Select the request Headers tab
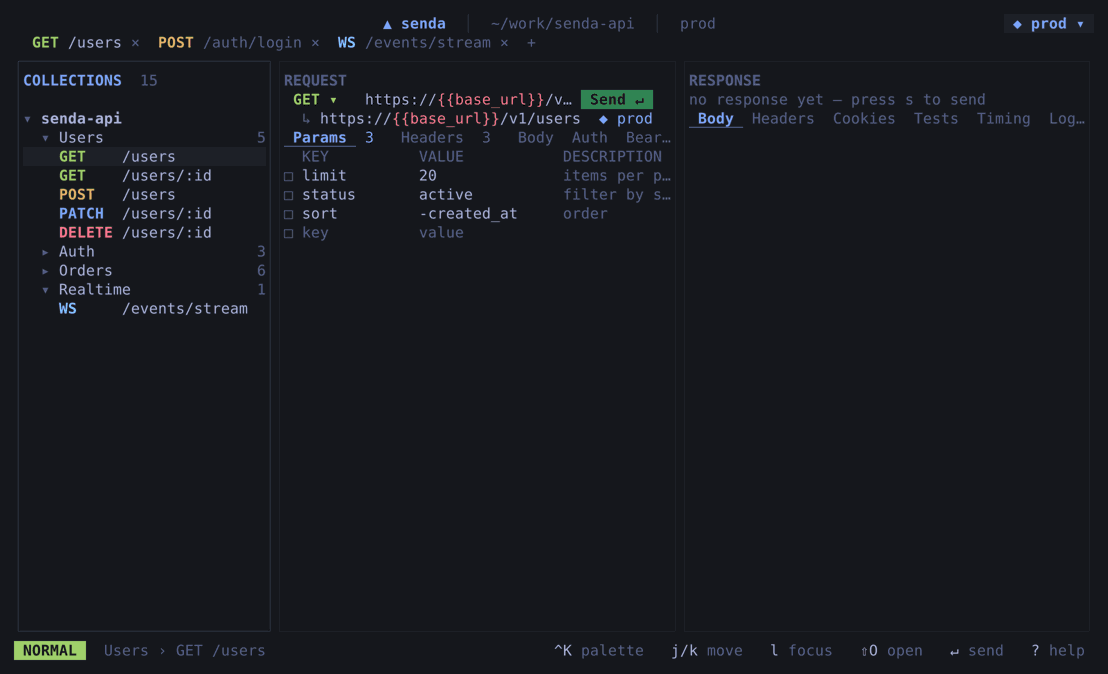The height and width of the screenshot is (674, 1108). (x=432, y=138)
